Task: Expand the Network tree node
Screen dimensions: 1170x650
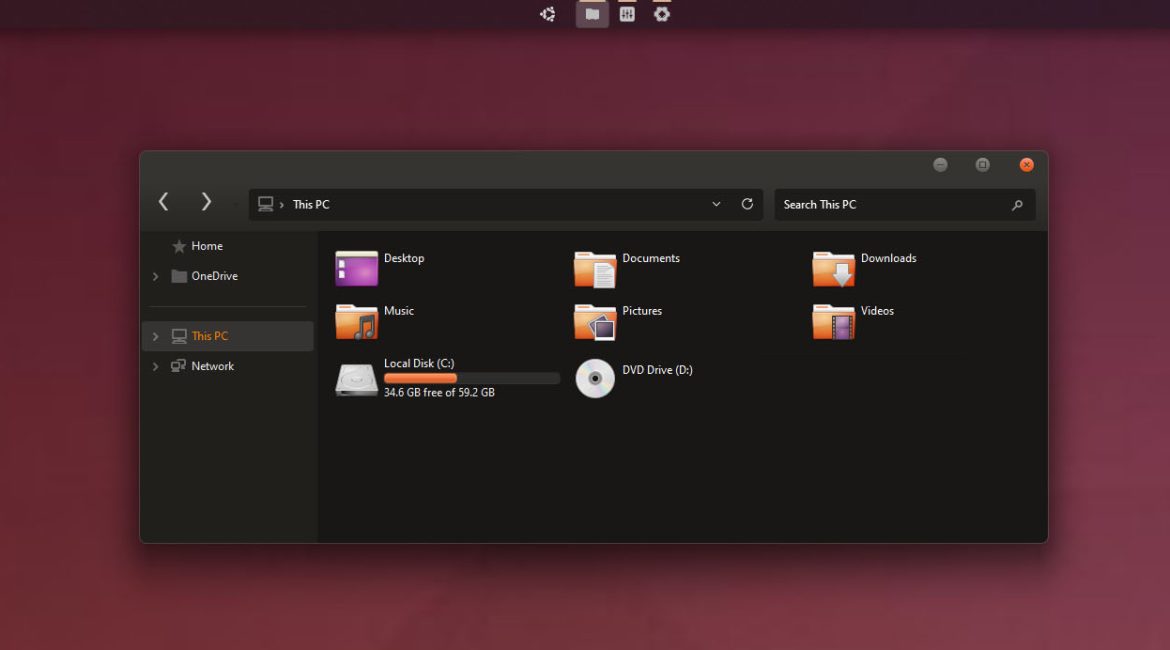Action: click(155, 366)
